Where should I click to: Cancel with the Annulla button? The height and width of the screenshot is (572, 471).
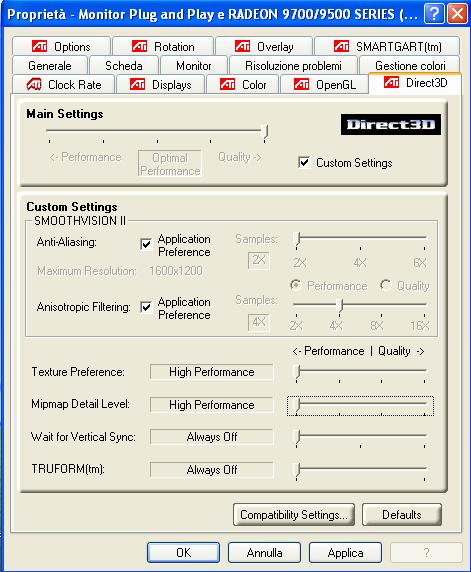pos(265,553)
